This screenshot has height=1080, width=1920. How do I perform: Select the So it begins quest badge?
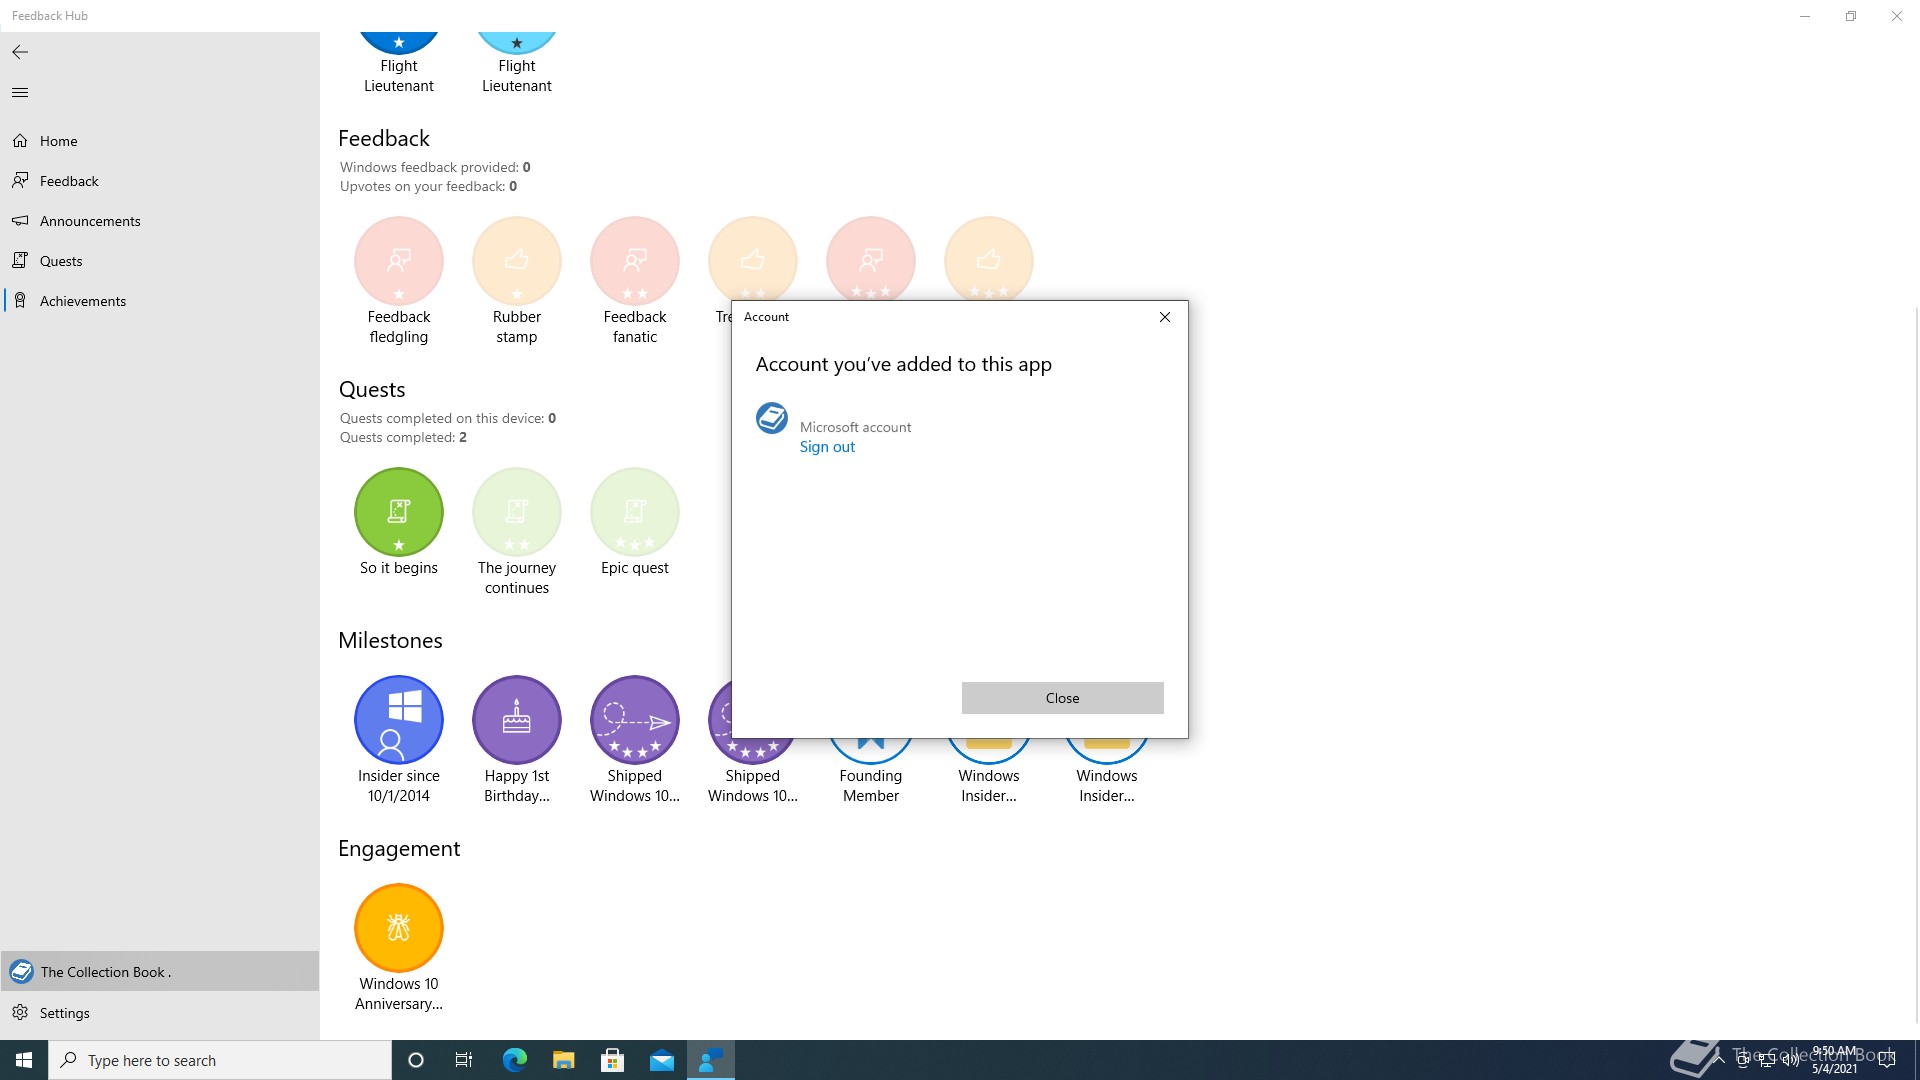[399, 512]
